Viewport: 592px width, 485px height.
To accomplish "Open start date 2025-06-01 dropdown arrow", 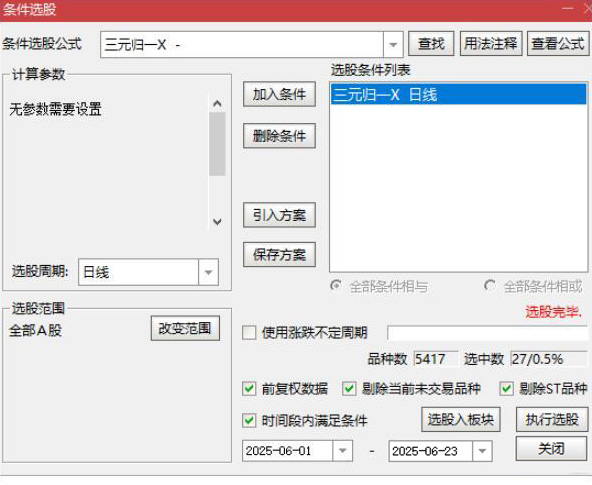I will [342, 451].
